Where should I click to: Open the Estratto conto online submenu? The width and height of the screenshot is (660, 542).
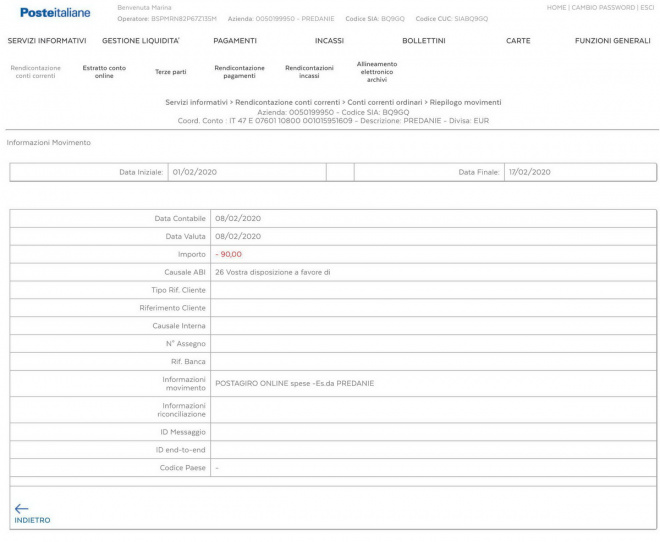104,72
